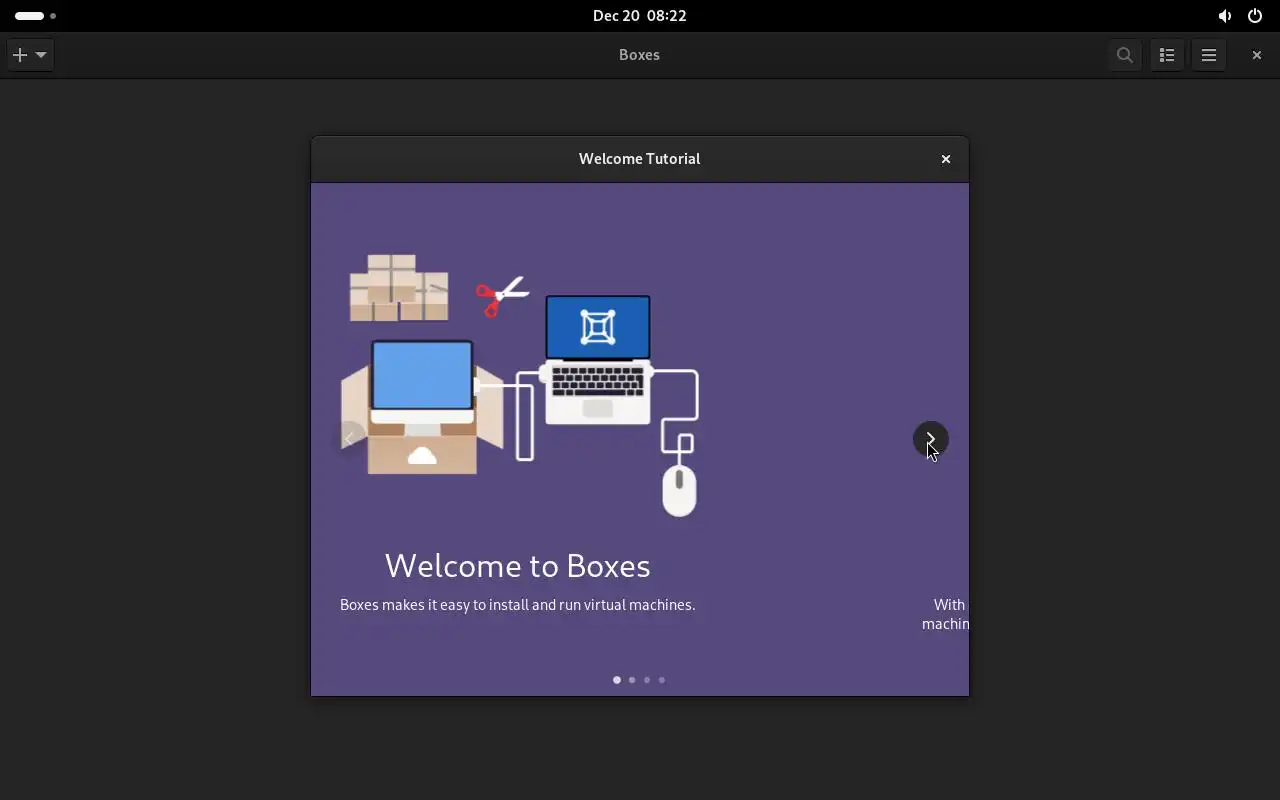This screenshot has width=1280, height=800.
Task: Click the Boxes makes it easy description text
Action: tap(518, 605)
